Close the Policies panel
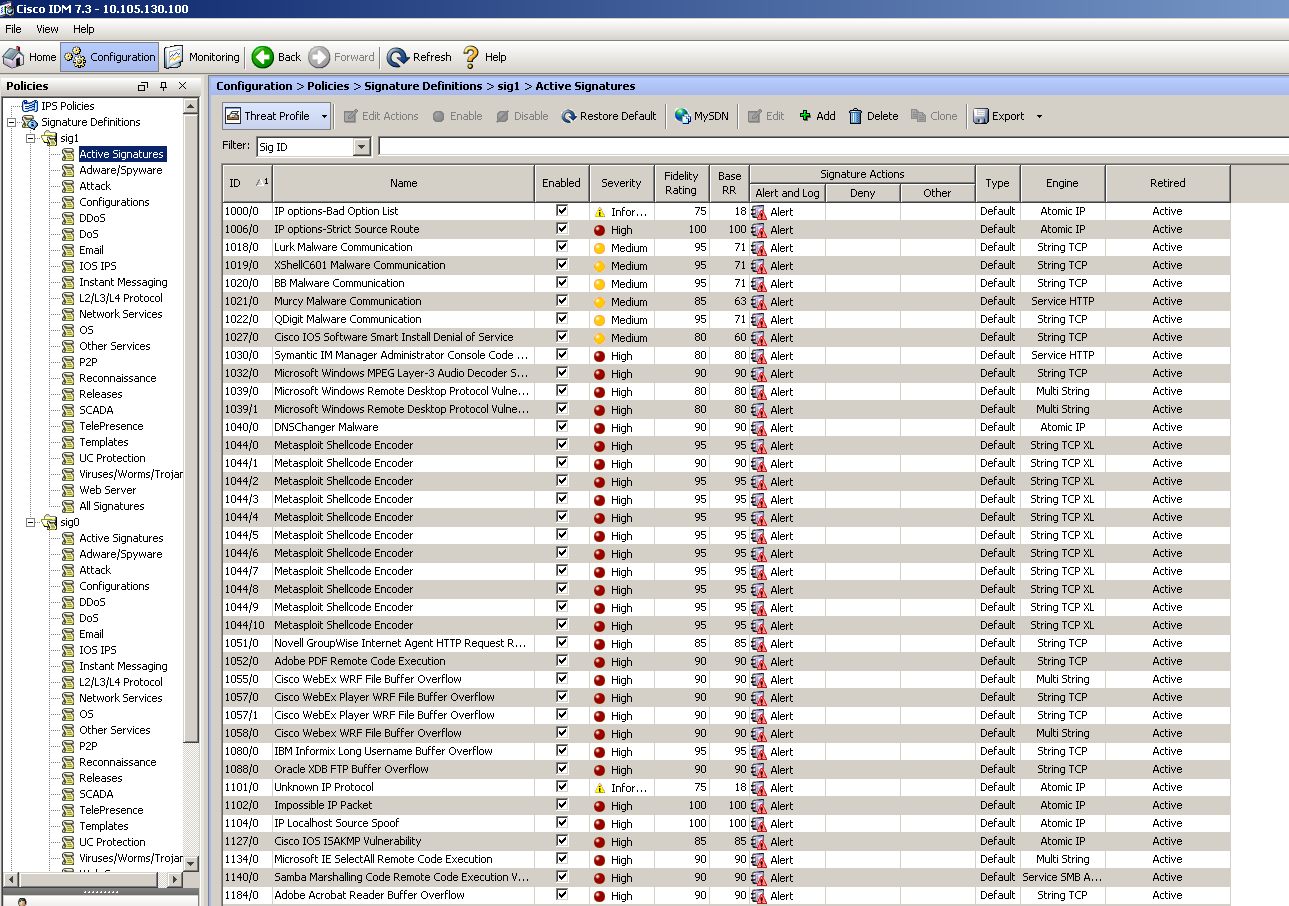Viewport: 1289px width, 906px height. (183, 86)
